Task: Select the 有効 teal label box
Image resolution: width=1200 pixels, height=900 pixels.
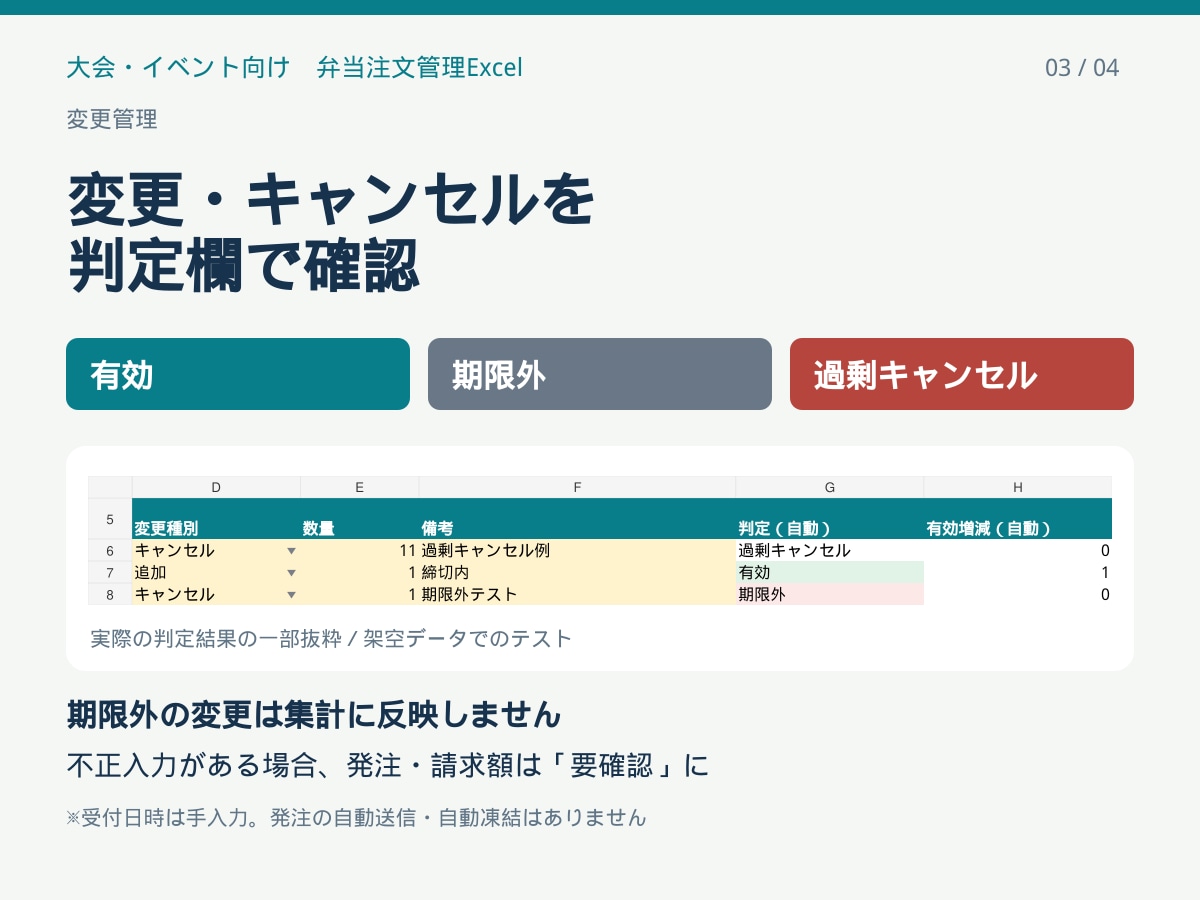Action: [x=238, y=374]
